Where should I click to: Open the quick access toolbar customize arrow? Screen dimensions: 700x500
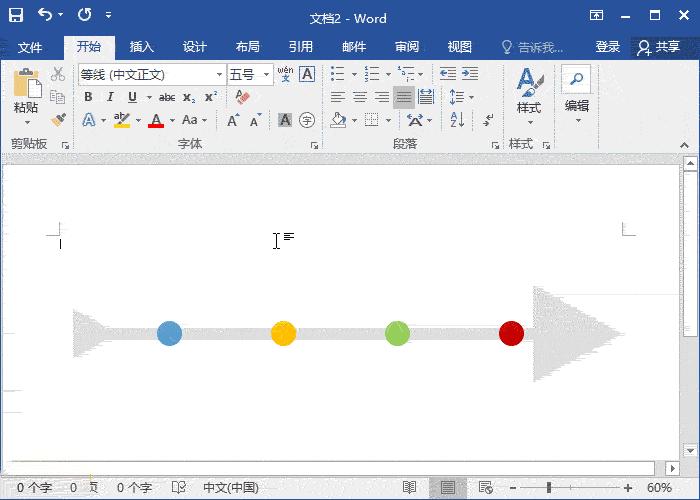tap(108, 15)
